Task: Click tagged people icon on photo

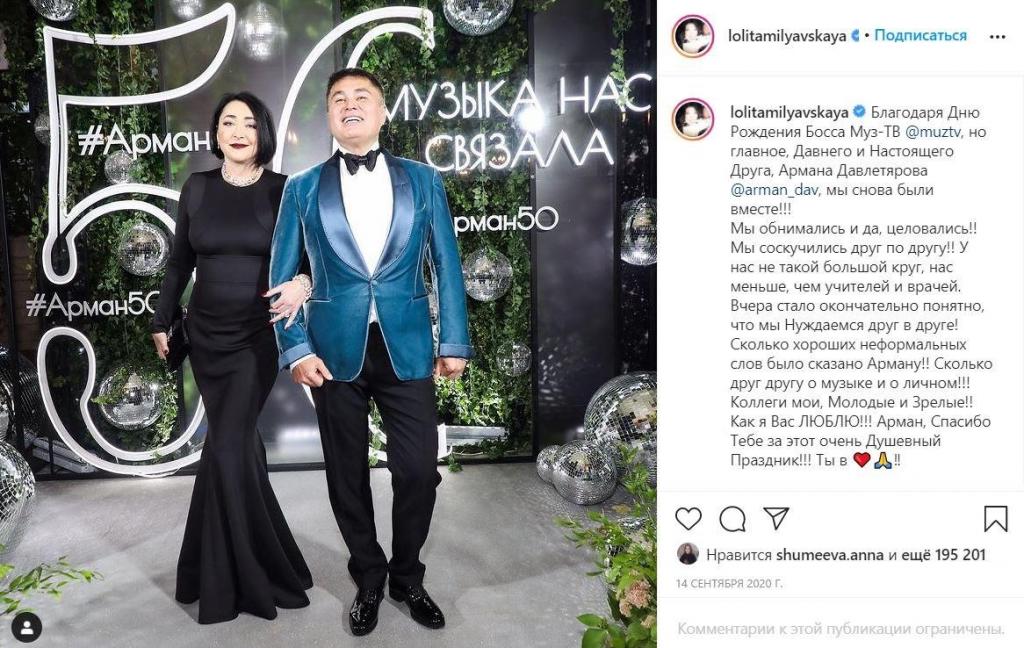Action: 27,628
